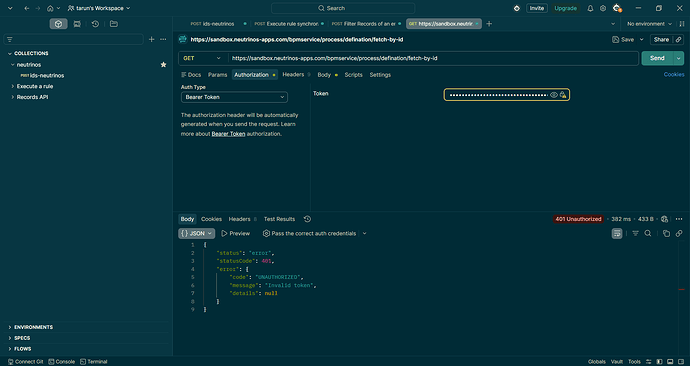The width and height of the screenshot is (690, 366).
Task: Open the Bearer Token help link
Action: (228, 134)
